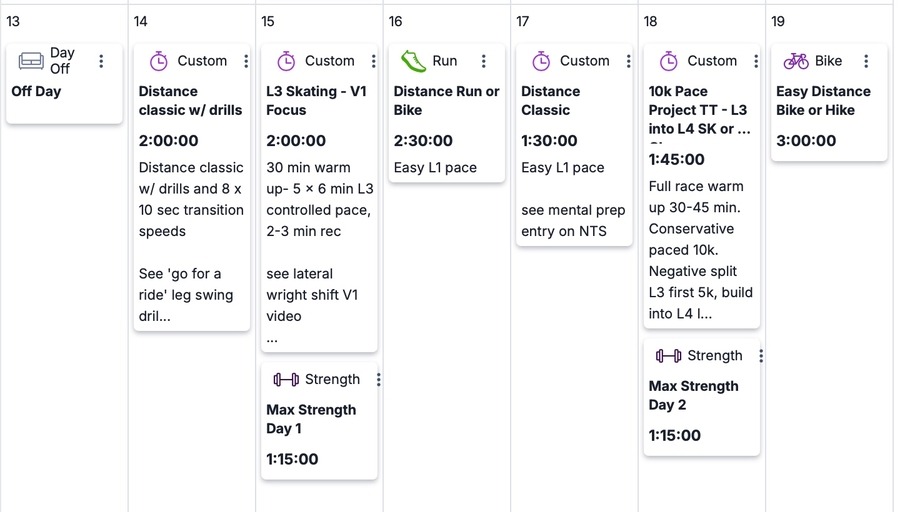Screen dimensions: 900x512
Task: Click the stopwatch icon on L3 Skating card
Action: (286, 61)
